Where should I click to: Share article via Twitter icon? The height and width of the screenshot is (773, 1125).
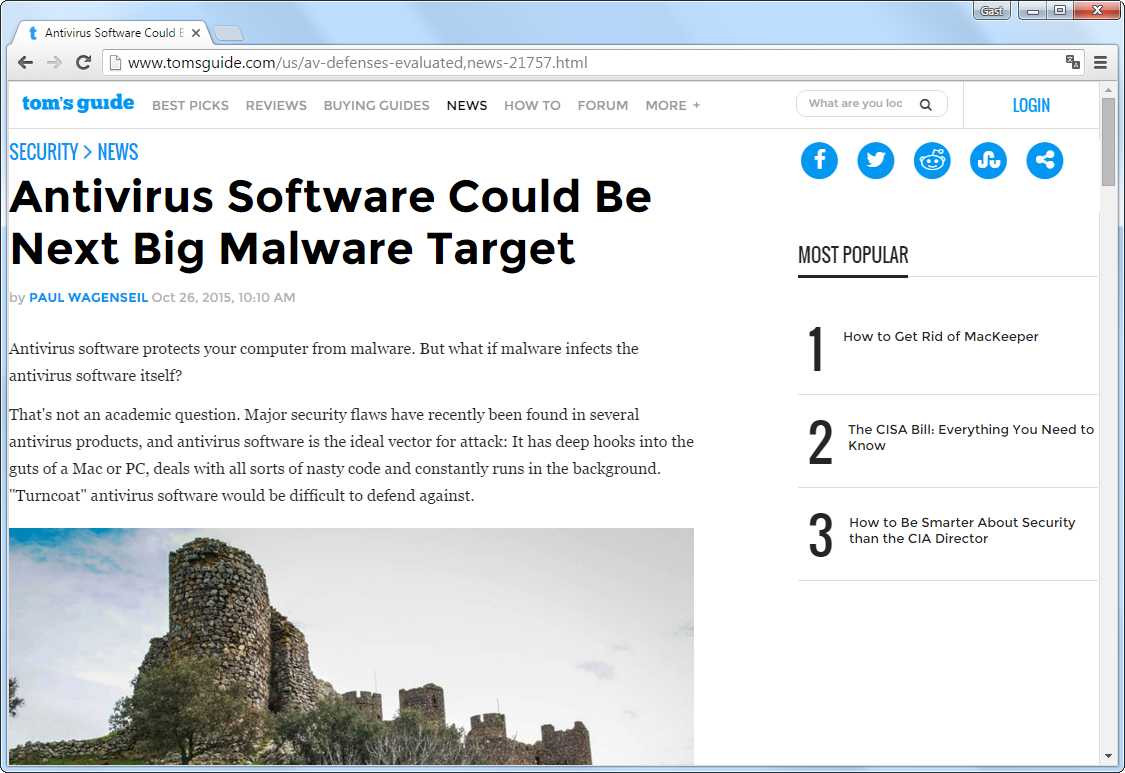point(876,160)
